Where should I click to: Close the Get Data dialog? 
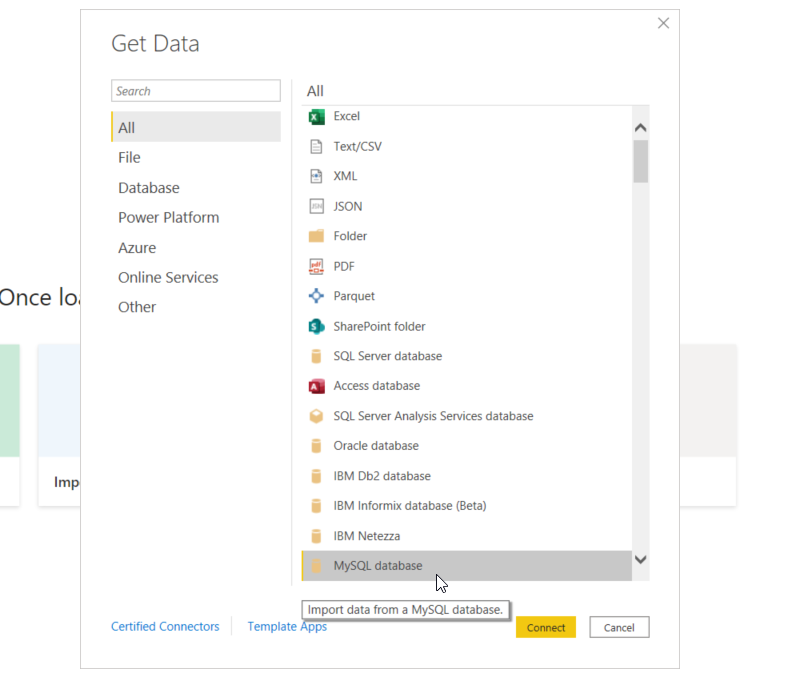[663, 23]
